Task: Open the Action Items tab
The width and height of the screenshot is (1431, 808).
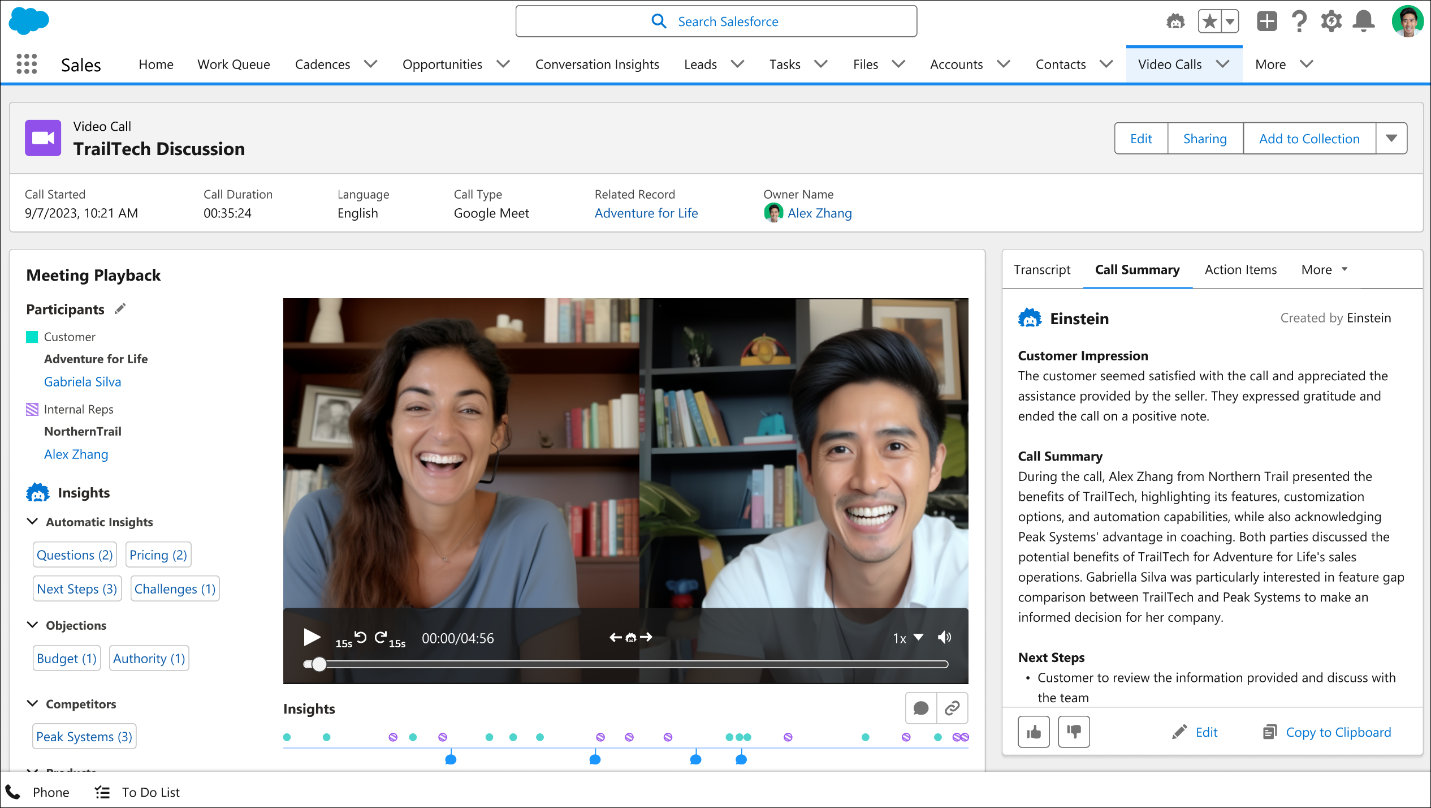Action: pyautogui.click(x=1240, y=270)
